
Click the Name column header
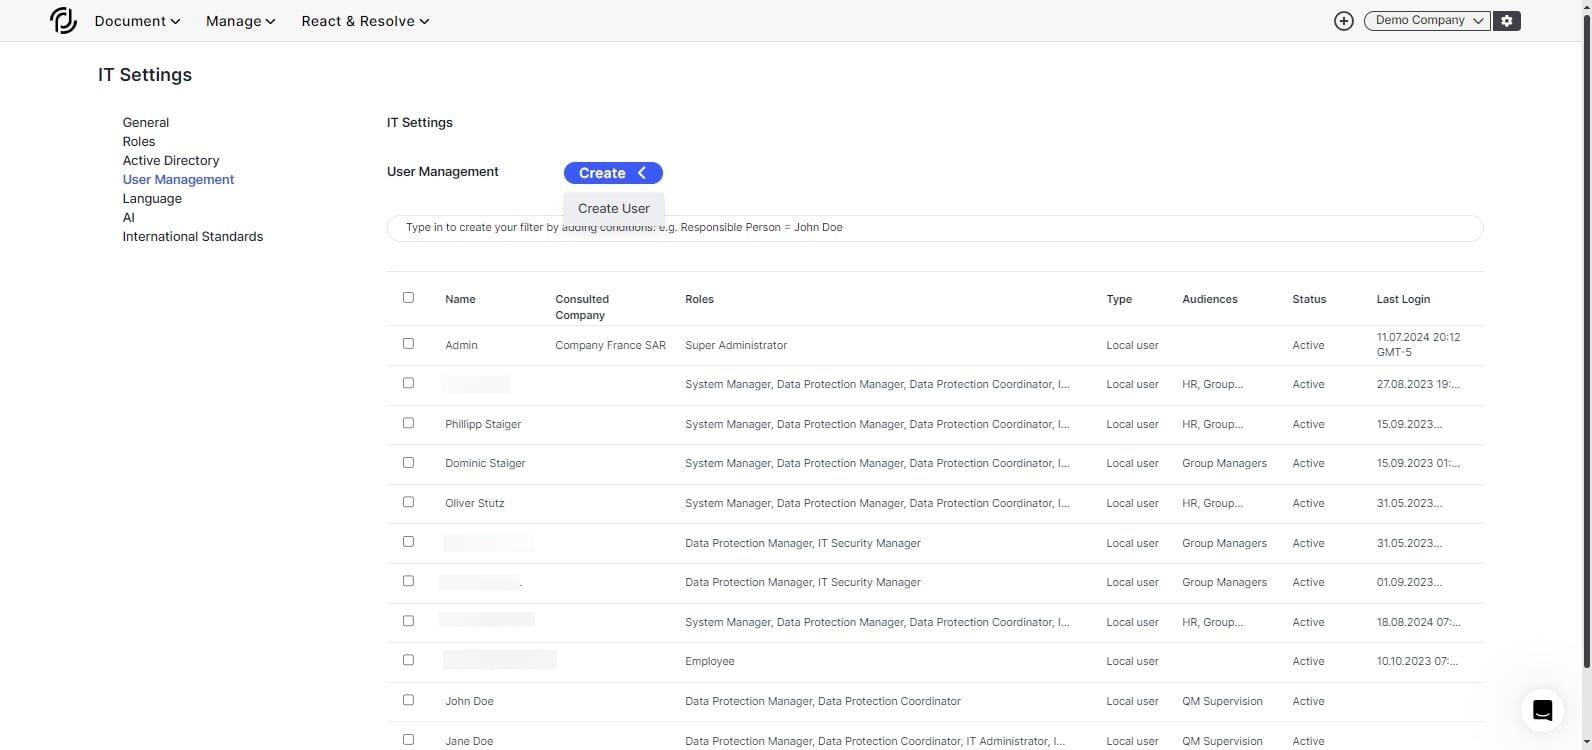pos(460,299)
